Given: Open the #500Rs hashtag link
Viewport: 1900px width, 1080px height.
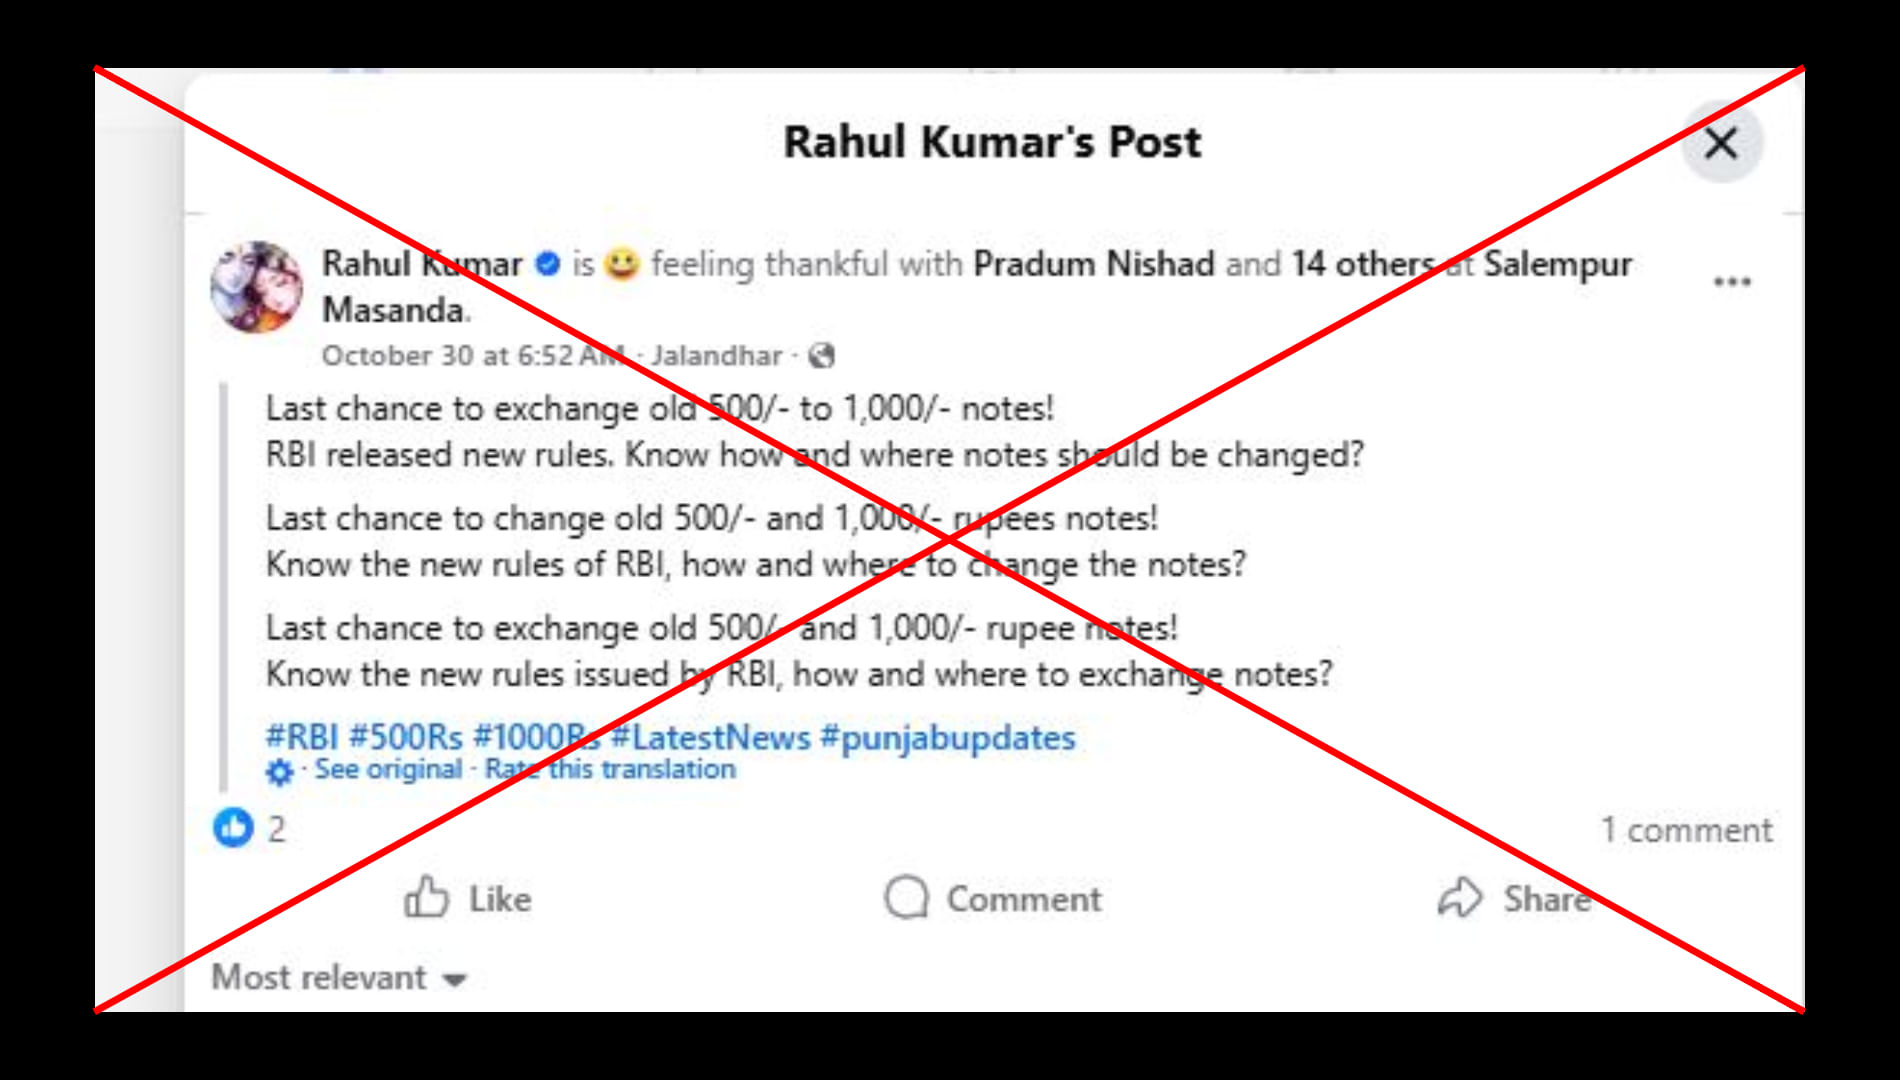Looking at the screenshot, I should [406, 738].
